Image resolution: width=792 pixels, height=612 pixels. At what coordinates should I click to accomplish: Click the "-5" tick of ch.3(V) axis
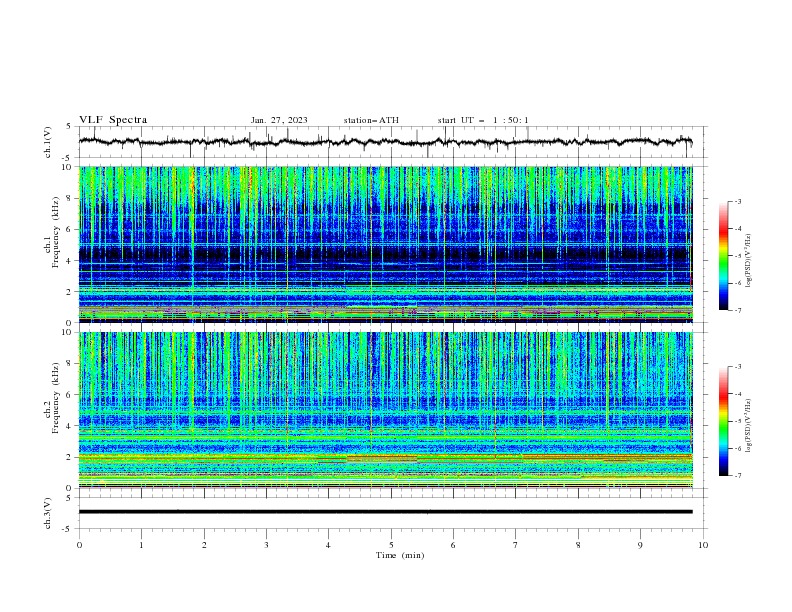click(68, 529)
